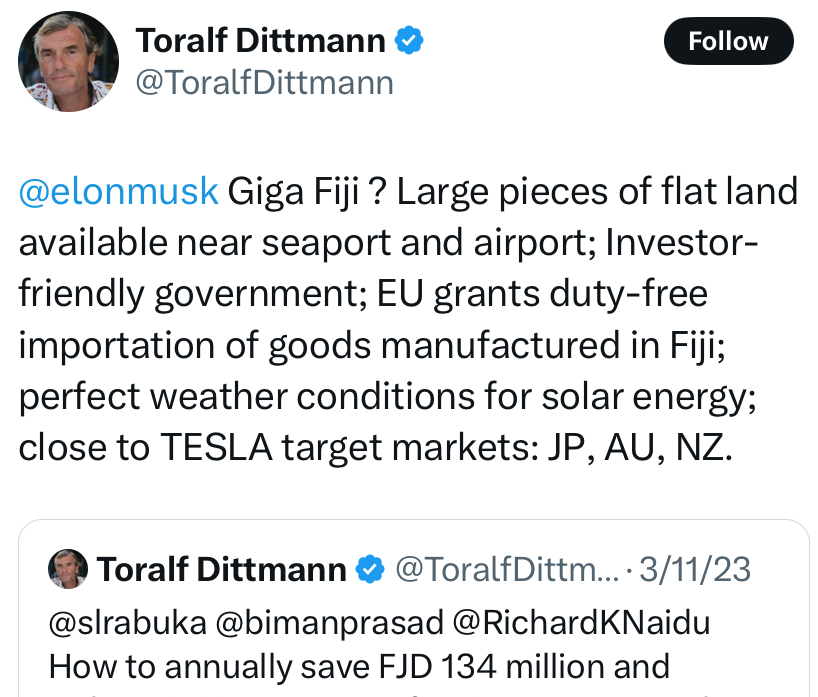The width and height of the screenshot is (818, 697).
Task: Click the verified badge beside the top name
Action: click(409, 41)
